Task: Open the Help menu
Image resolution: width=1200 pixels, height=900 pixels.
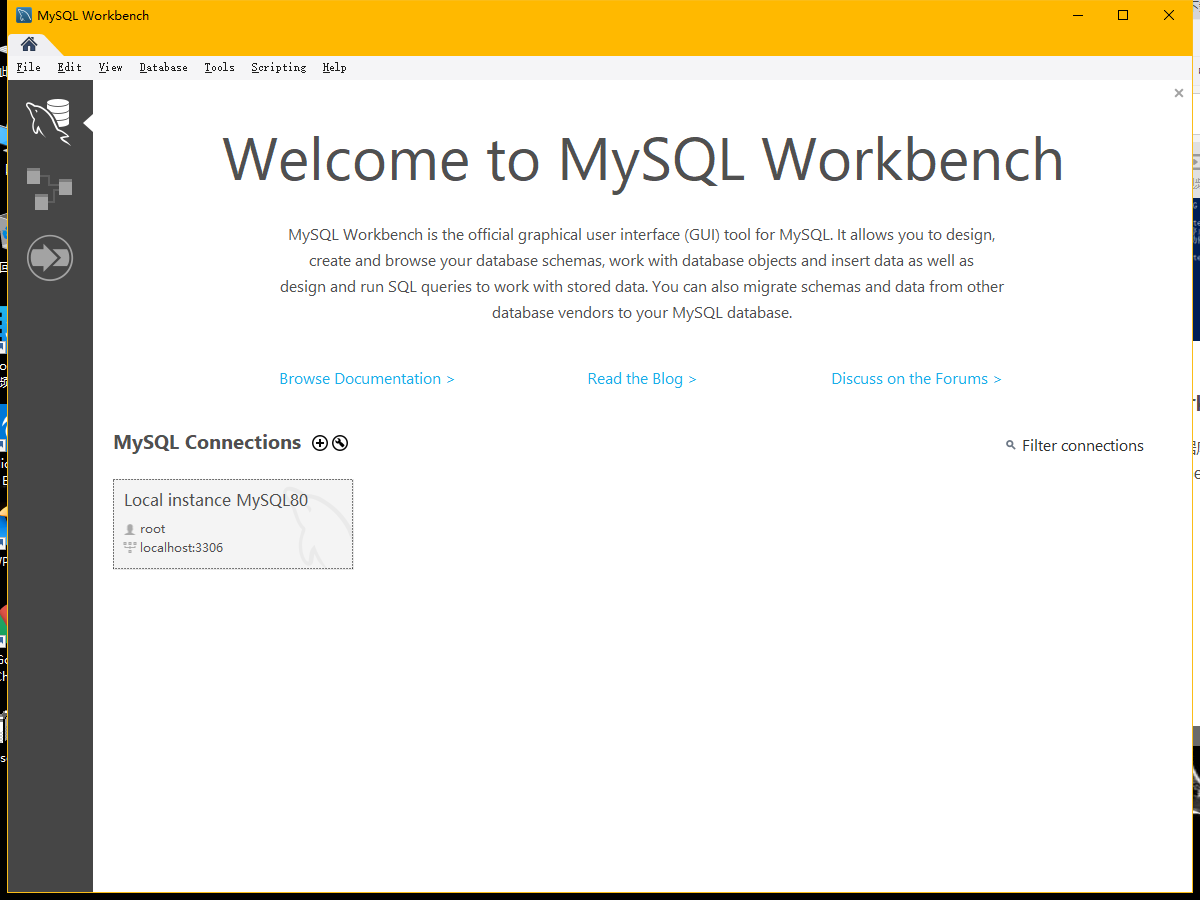Action: [x=334, y=67]
